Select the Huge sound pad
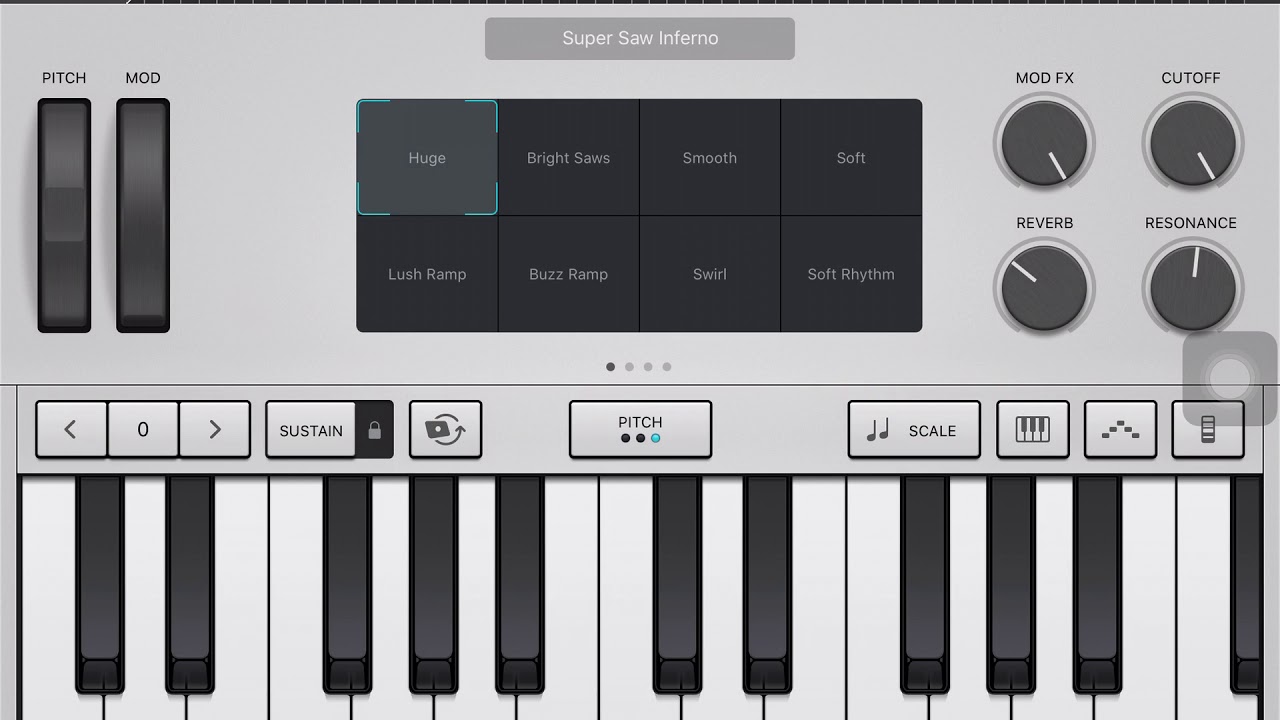The image size is (1280, 720). 427,158
